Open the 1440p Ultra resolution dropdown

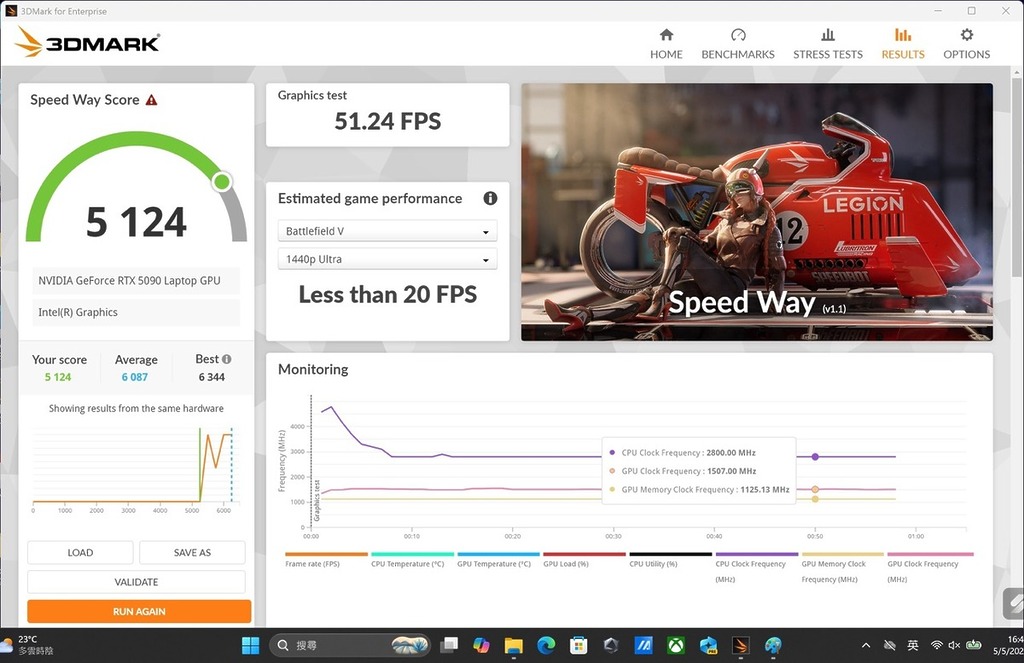click(x=387, y=259)
